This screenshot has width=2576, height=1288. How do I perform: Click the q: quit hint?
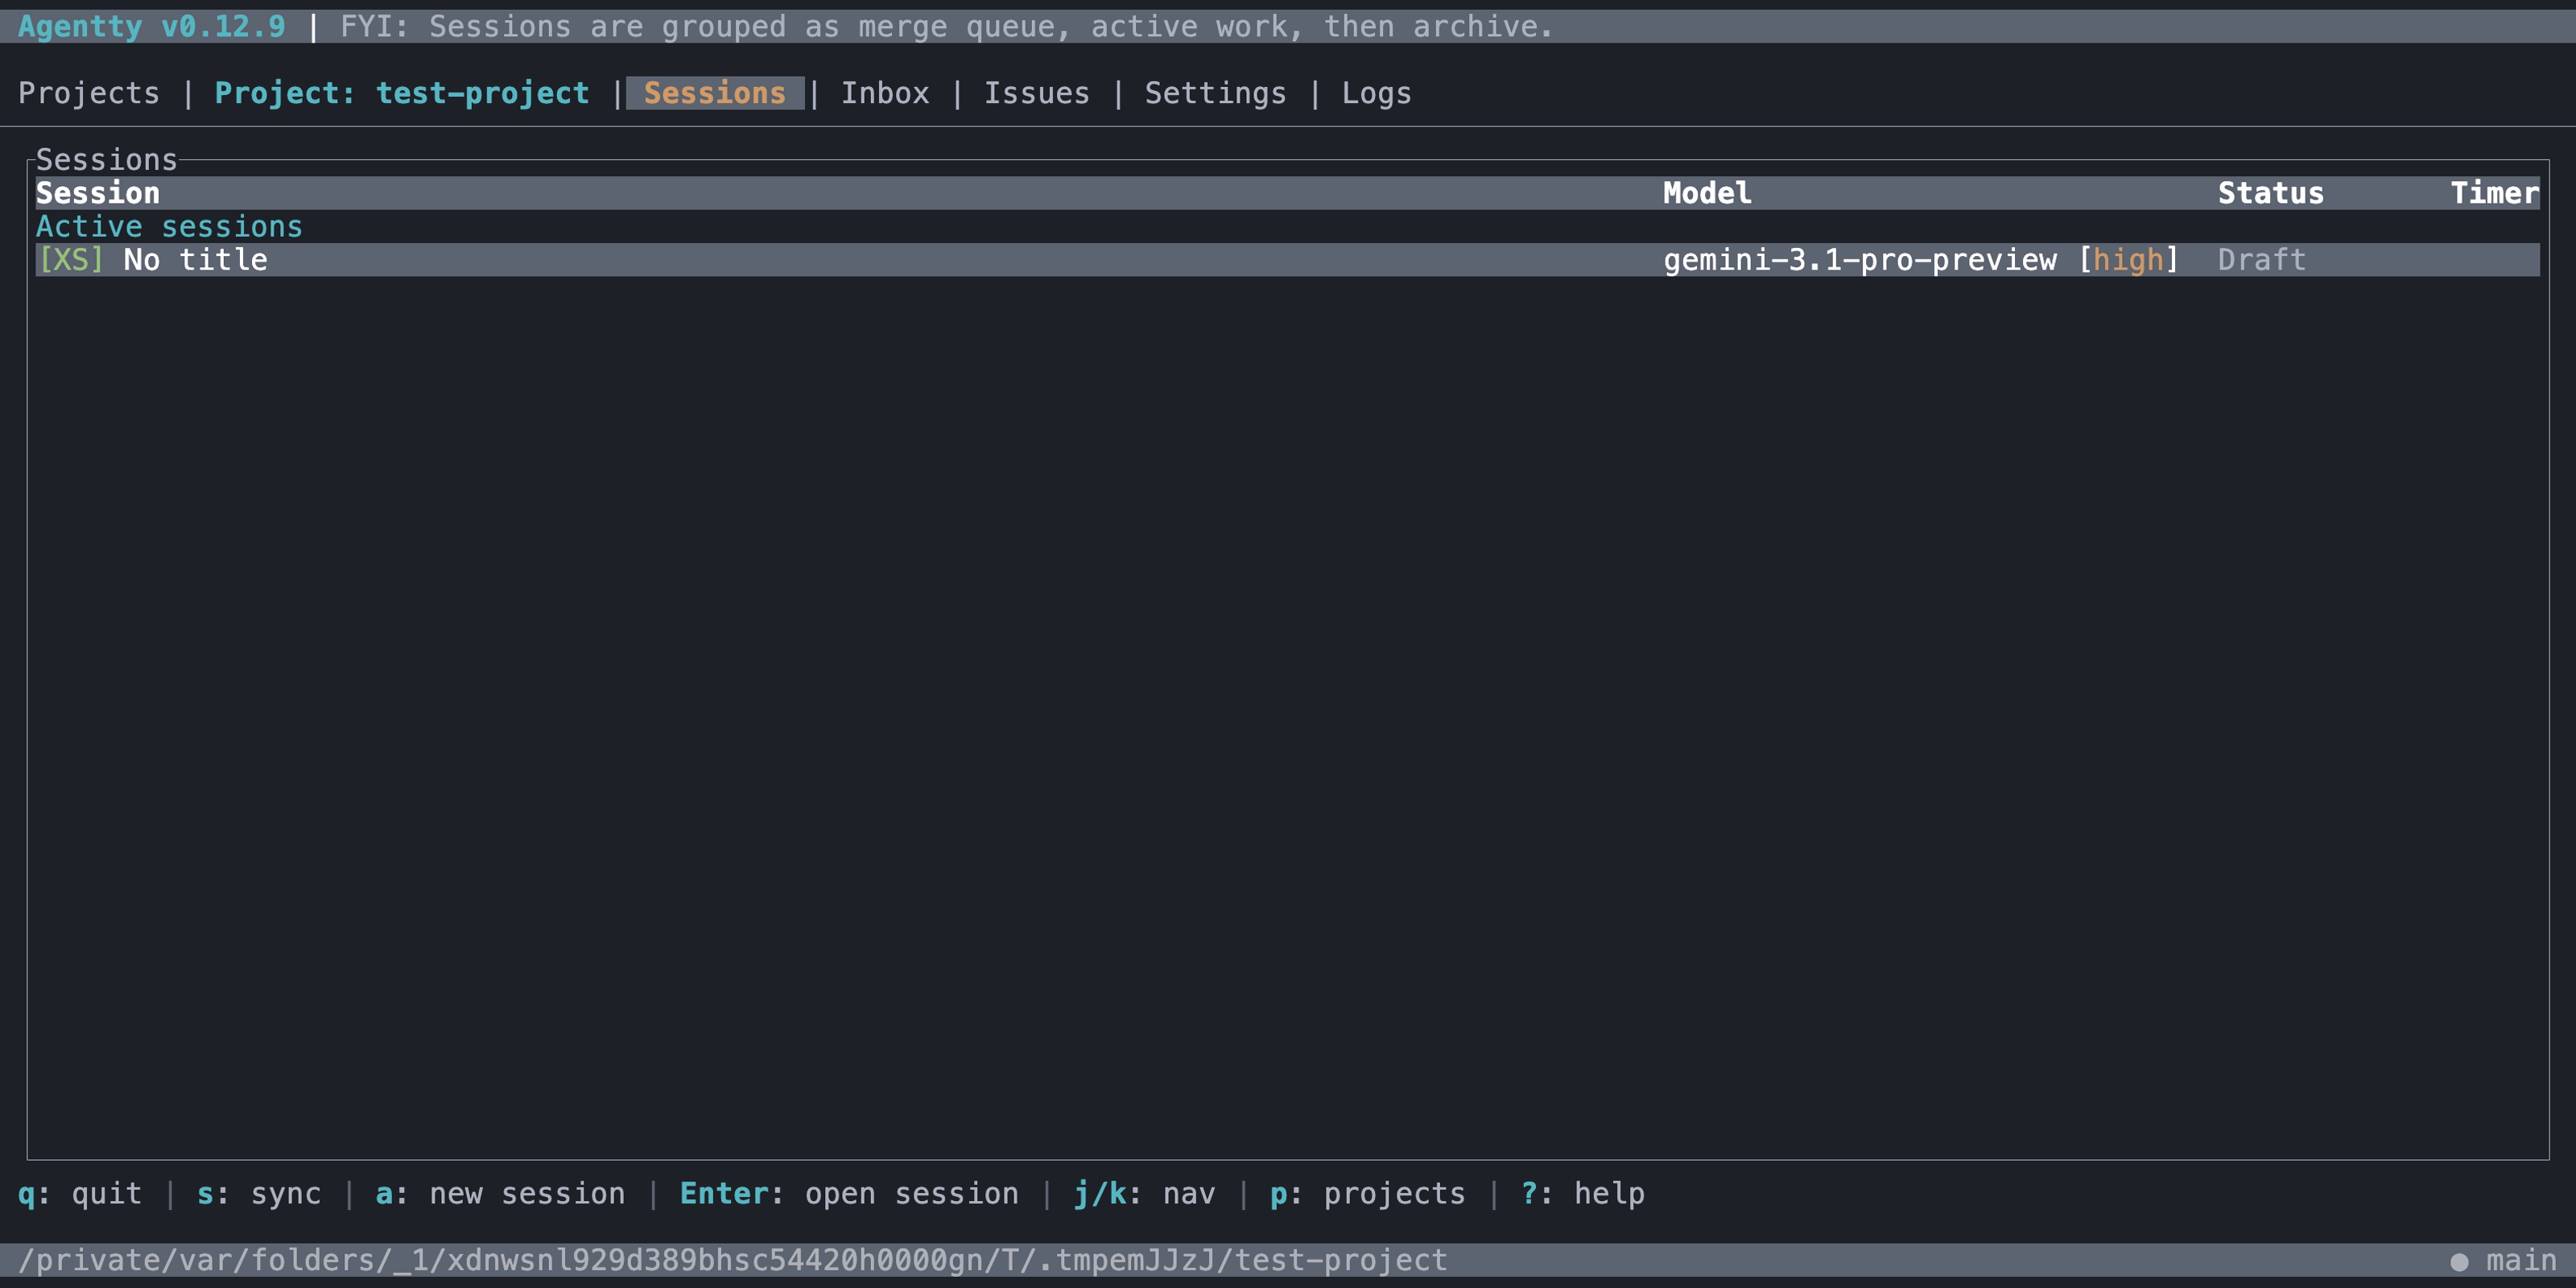click(x=80, y=1194)
